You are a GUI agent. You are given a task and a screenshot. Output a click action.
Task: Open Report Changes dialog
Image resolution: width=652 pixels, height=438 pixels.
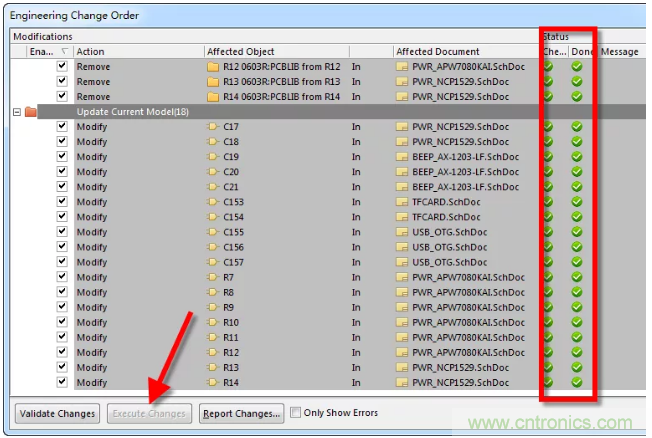[240, 413]
